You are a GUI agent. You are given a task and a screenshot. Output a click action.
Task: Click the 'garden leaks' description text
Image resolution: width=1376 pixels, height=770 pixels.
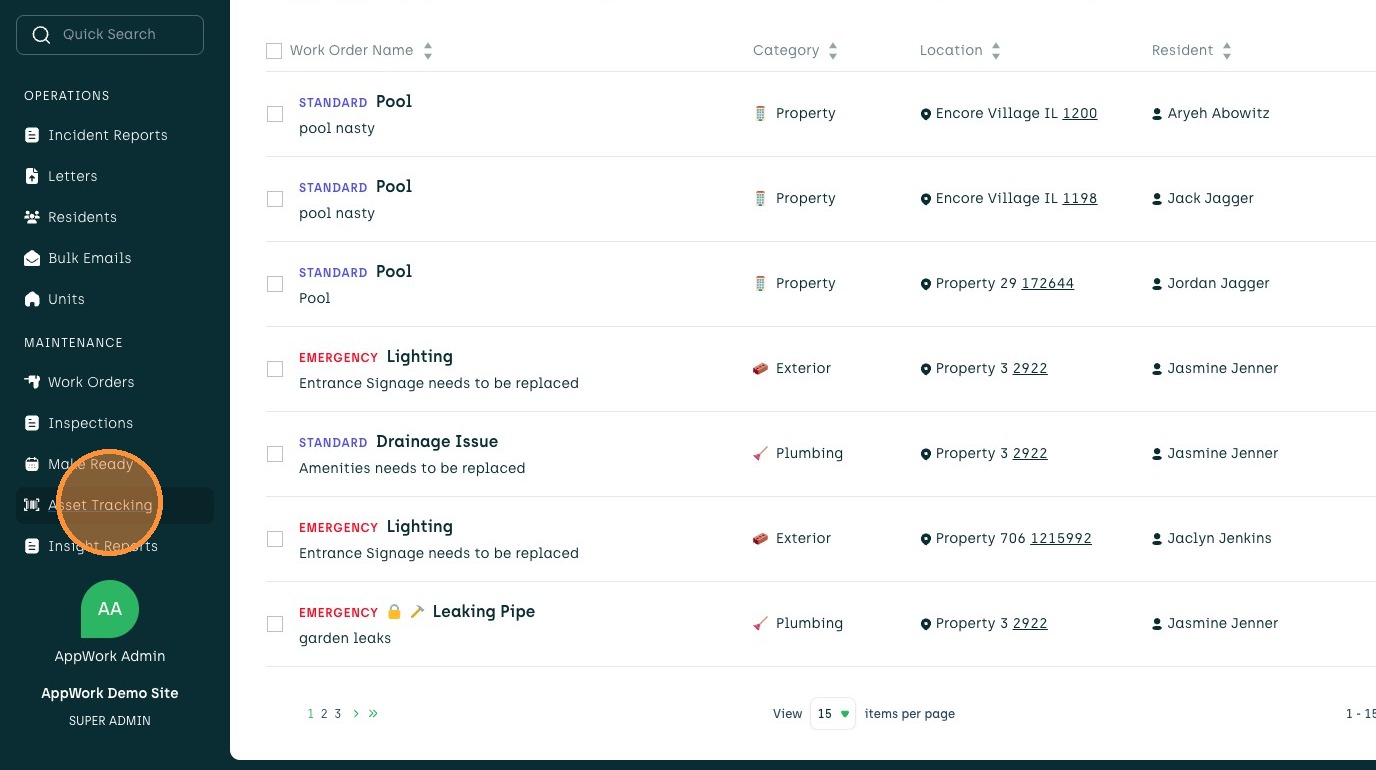click(345, 638)
